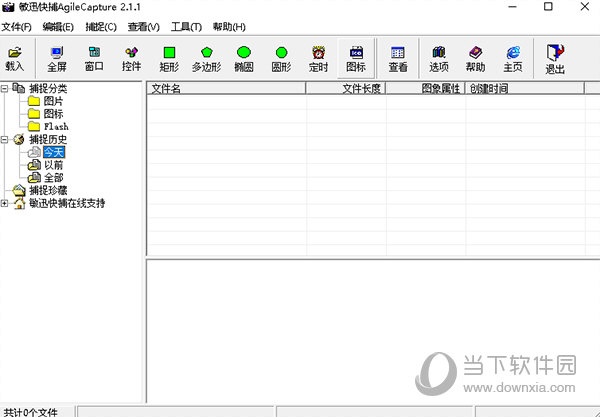
Task: Open the 帮助(H) menu
Action: pyautogui.click(x=229, y=27)
